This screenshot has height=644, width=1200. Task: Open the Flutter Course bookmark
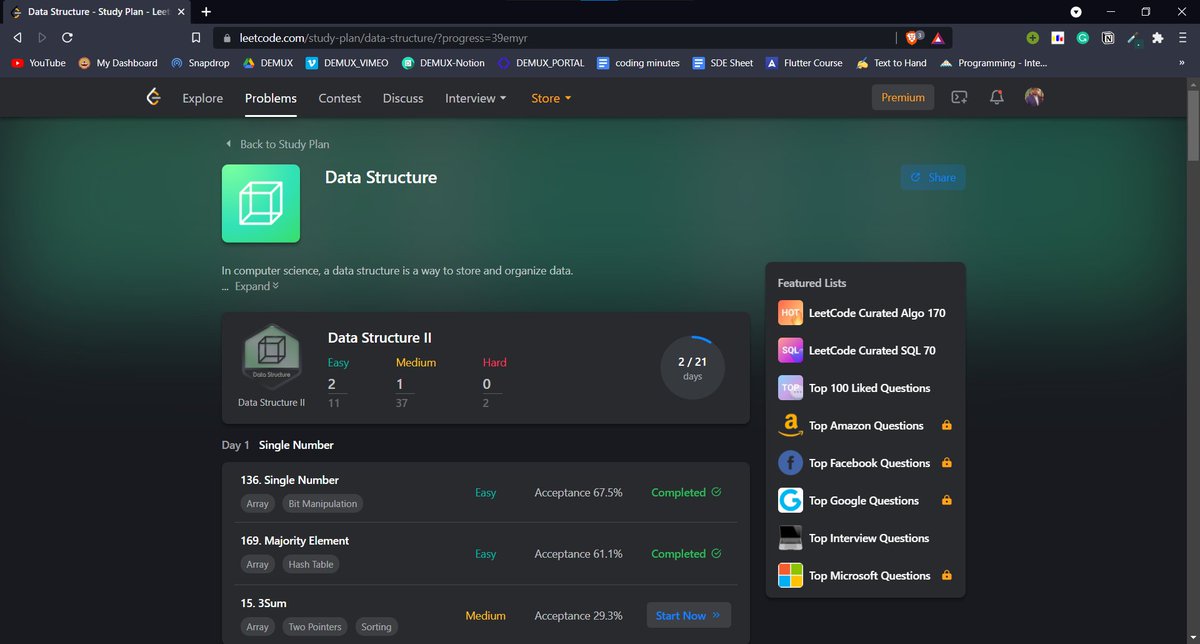tap(804, 62)
